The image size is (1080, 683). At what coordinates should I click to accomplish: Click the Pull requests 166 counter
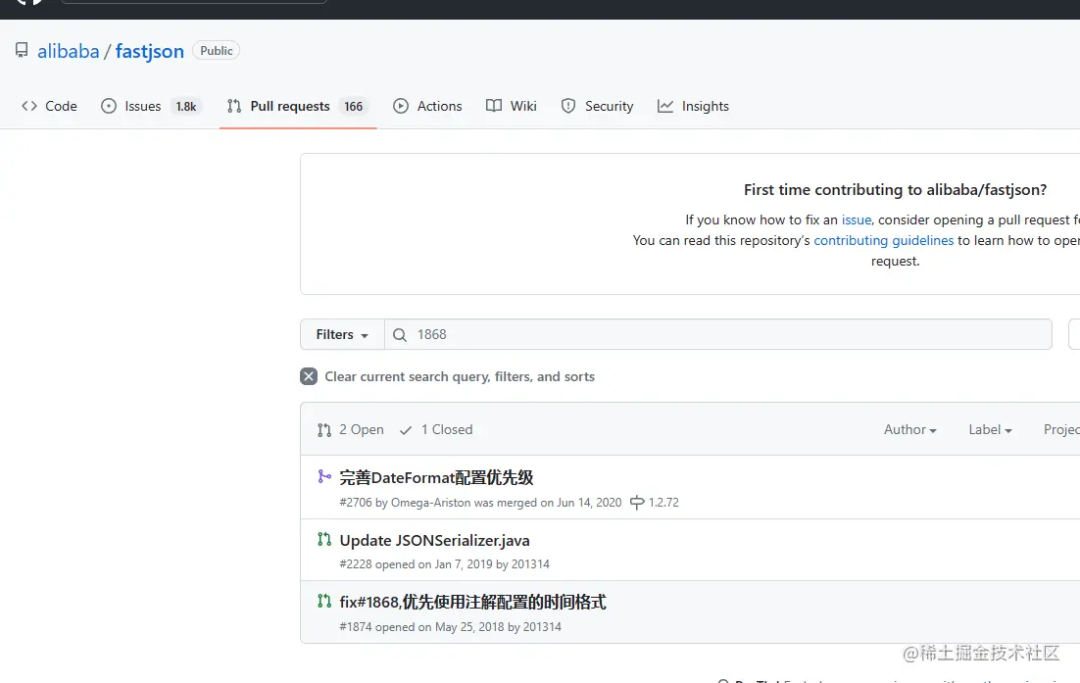point(353,106)
